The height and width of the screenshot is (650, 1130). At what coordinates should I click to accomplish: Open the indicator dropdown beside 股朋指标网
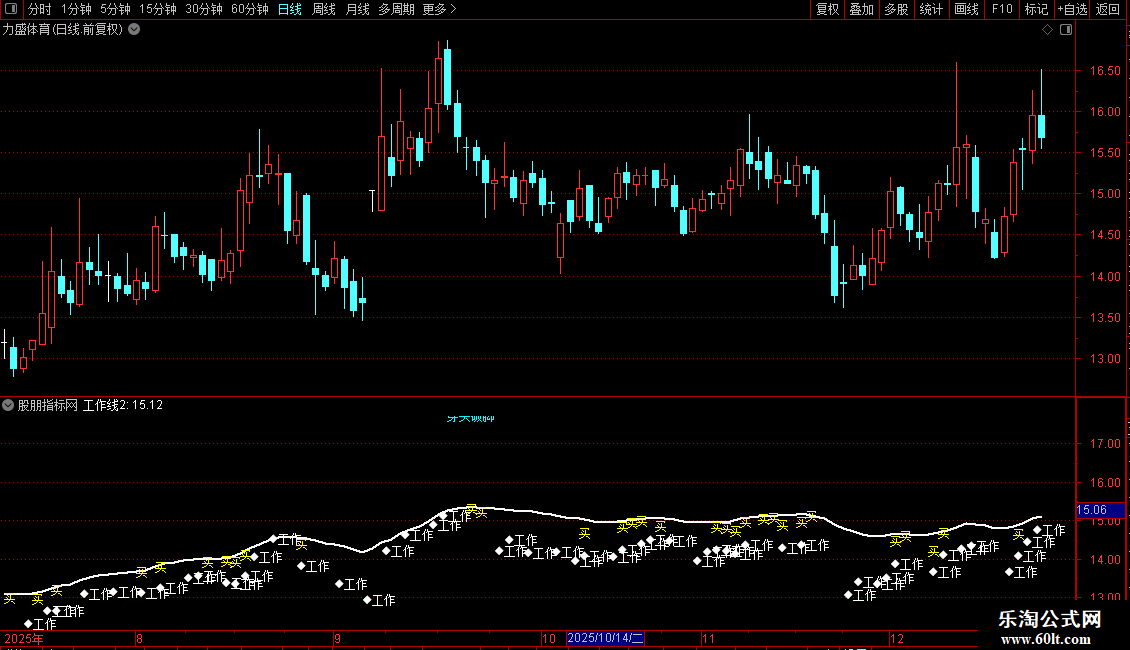point(8,405)
